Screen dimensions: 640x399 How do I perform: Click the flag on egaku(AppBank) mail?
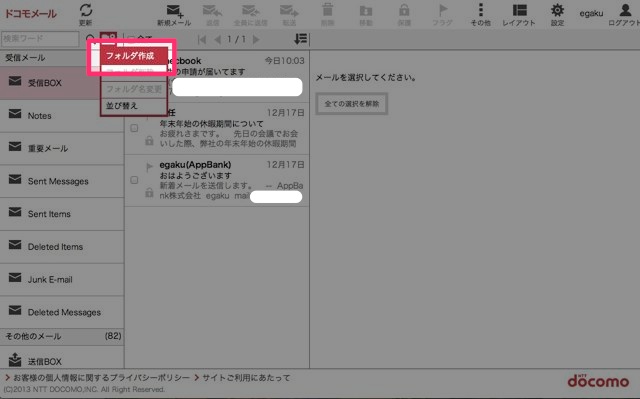point(149,166)
